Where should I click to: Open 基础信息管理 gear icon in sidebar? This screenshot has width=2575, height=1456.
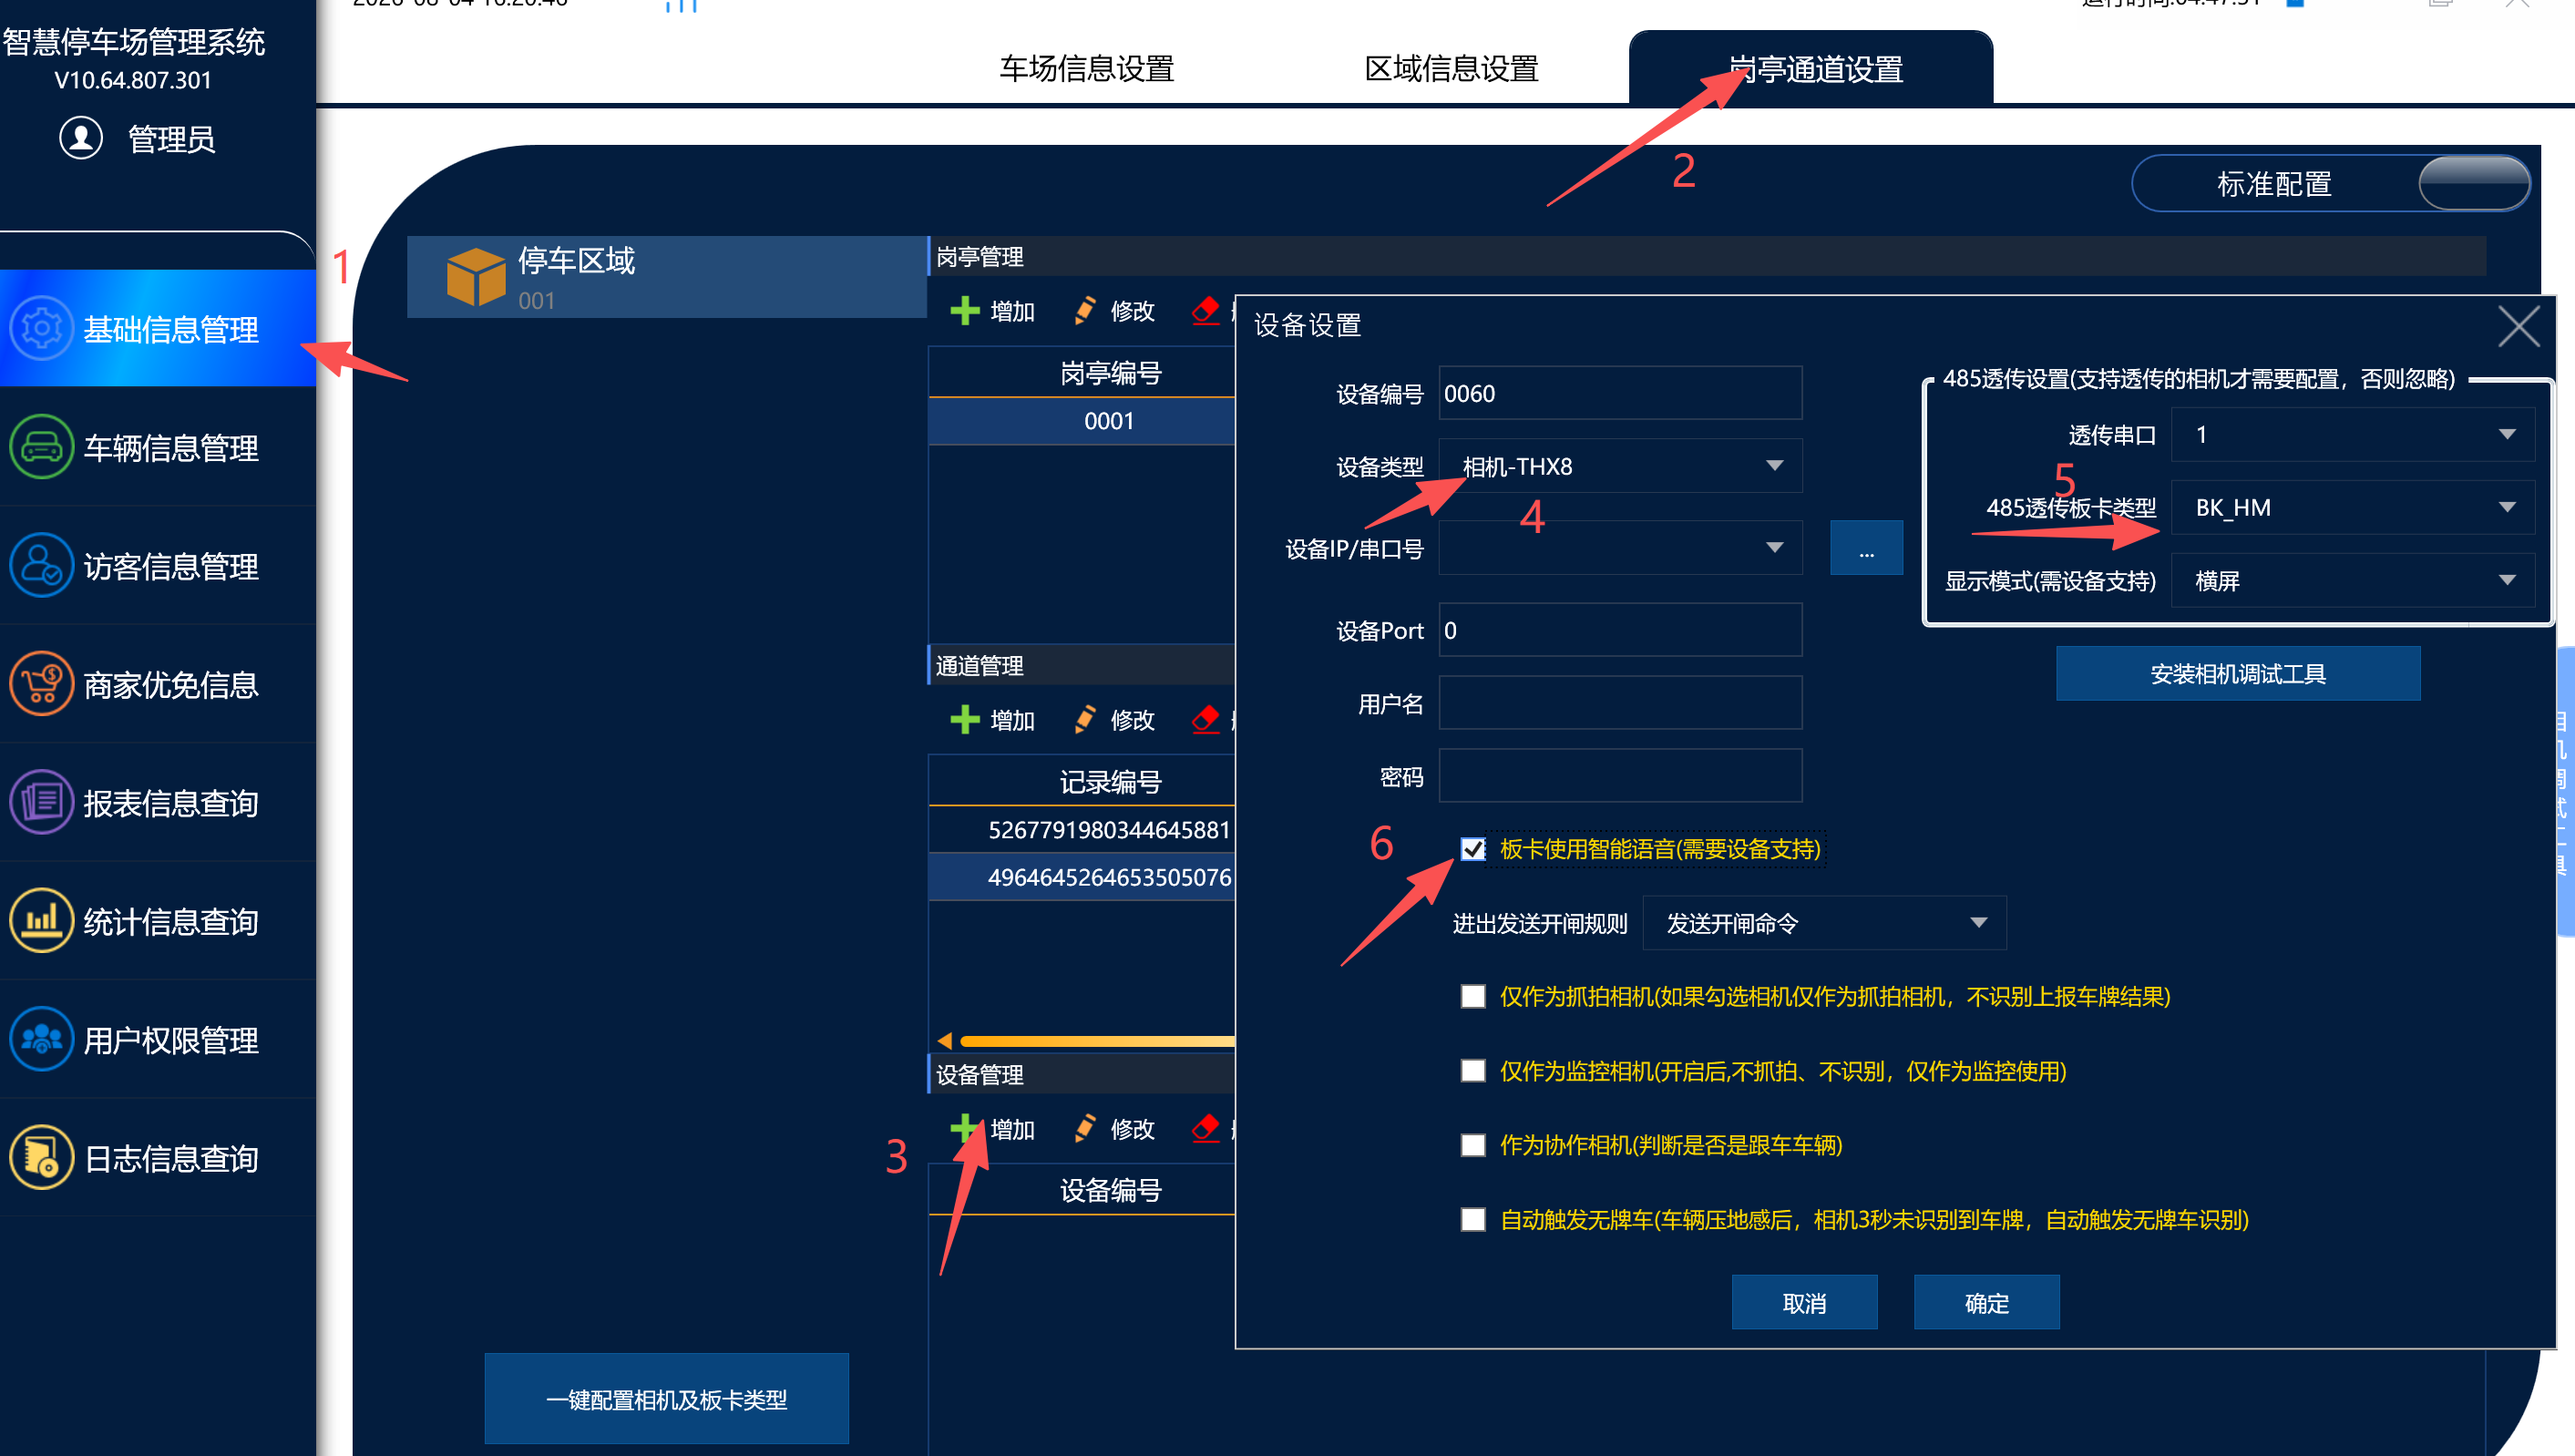click(x=41, y=328)
